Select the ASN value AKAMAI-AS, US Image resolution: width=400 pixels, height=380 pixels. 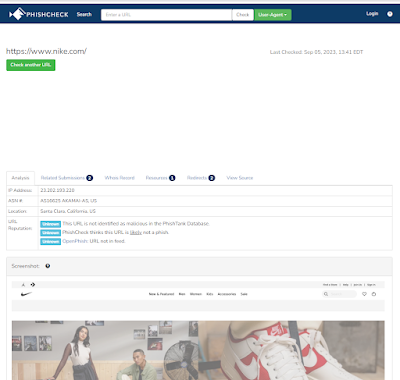tap(69, 201)
